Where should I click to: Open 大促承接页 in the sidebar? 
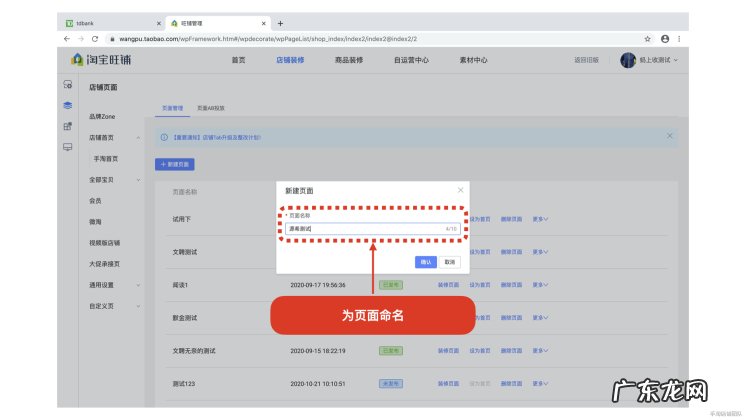point(105,264)
